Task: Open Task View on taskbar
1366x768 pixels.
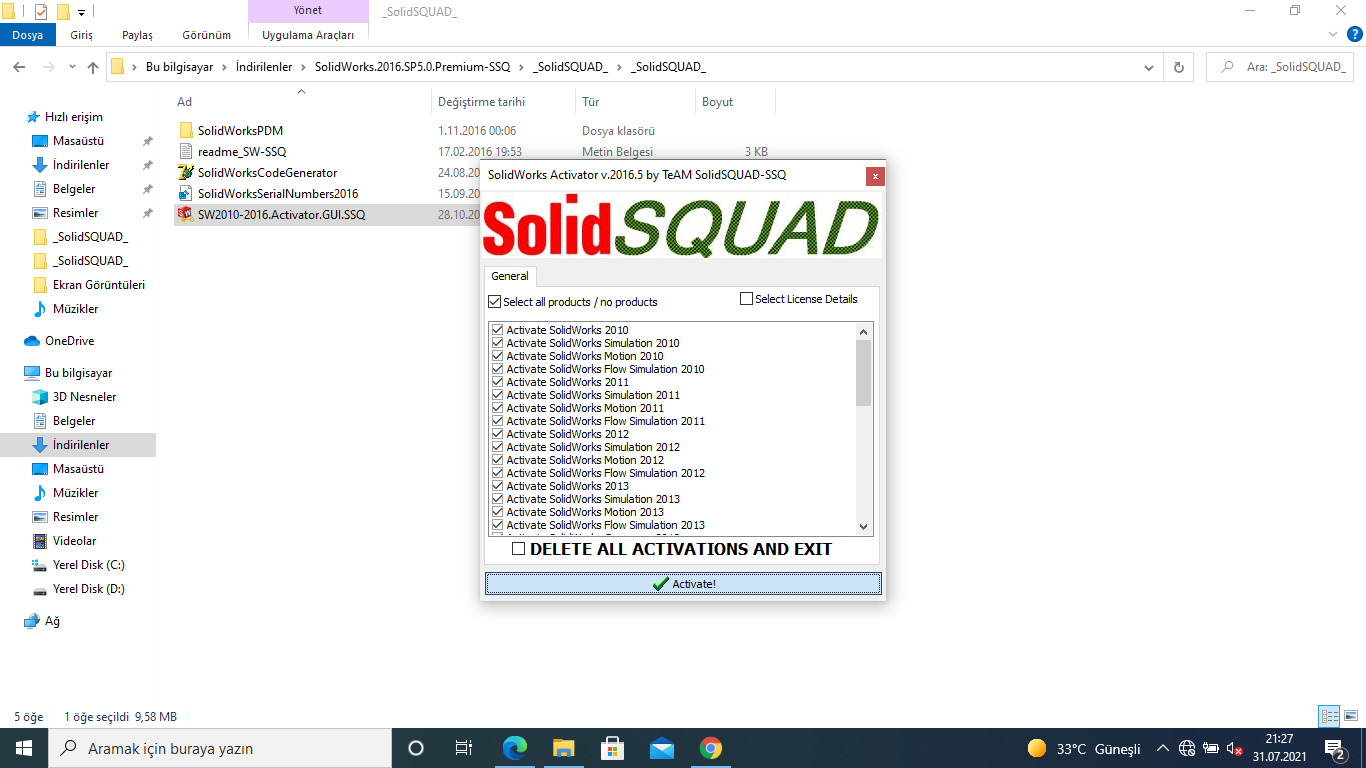Action: [x=464, y=748]
